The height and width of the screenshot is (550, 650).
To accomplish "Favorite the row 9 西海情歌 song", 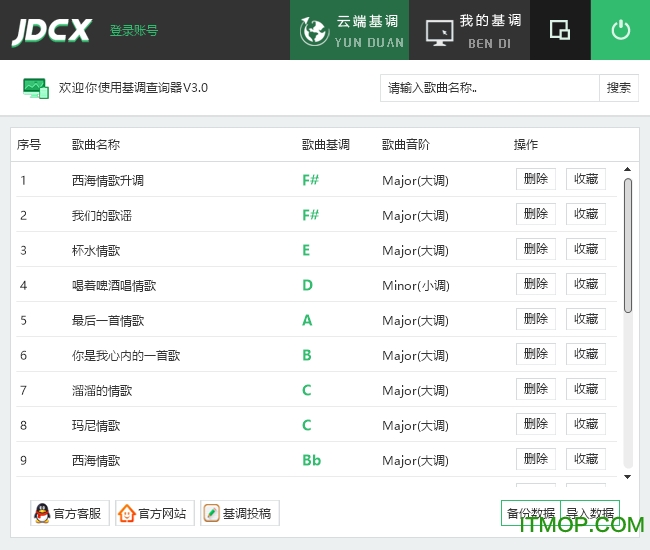I will (x=586, y=459).
